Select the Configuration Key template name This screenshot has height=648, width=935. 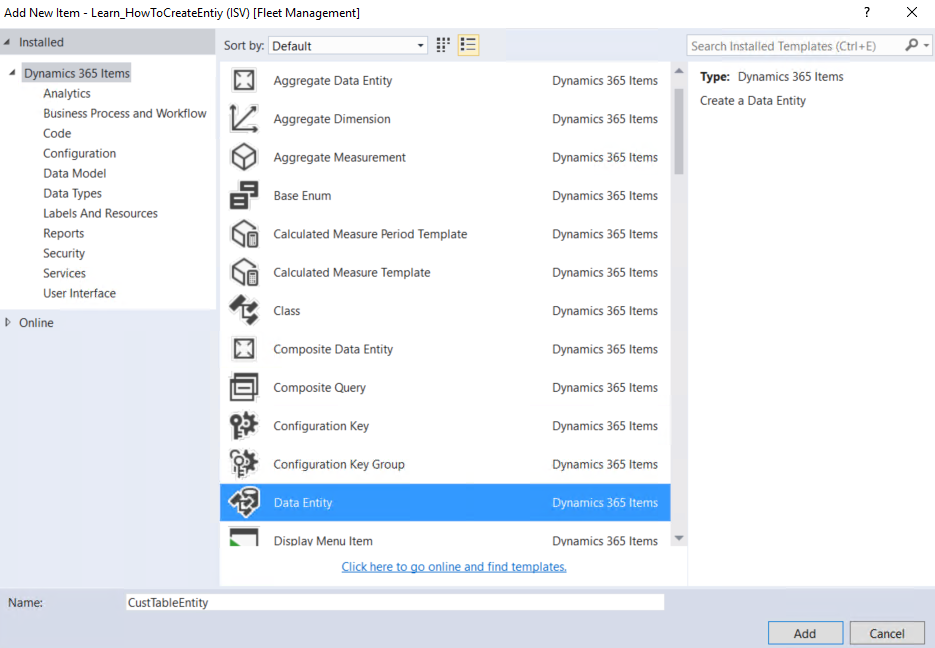pos(321,426)
